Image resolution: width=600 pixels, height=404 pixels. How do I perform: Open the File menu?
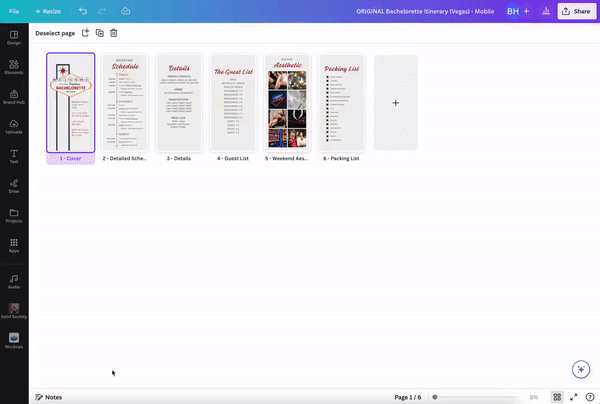point(14,11)
